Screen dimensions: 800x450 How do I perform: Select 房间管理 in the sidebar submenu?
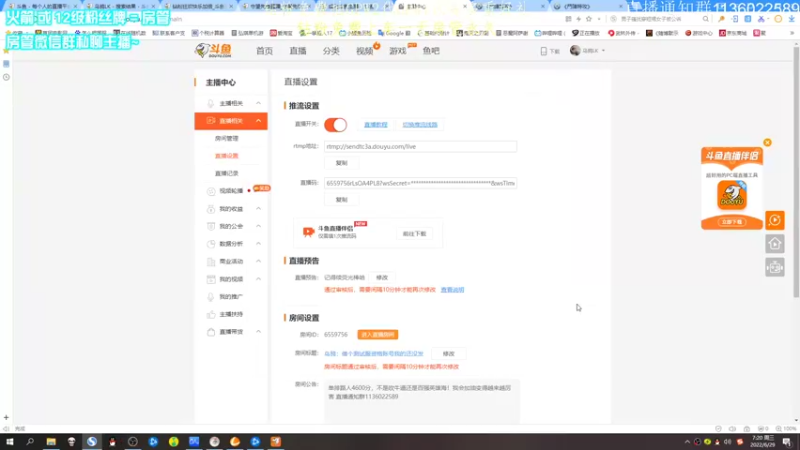[x=227, y=138]
